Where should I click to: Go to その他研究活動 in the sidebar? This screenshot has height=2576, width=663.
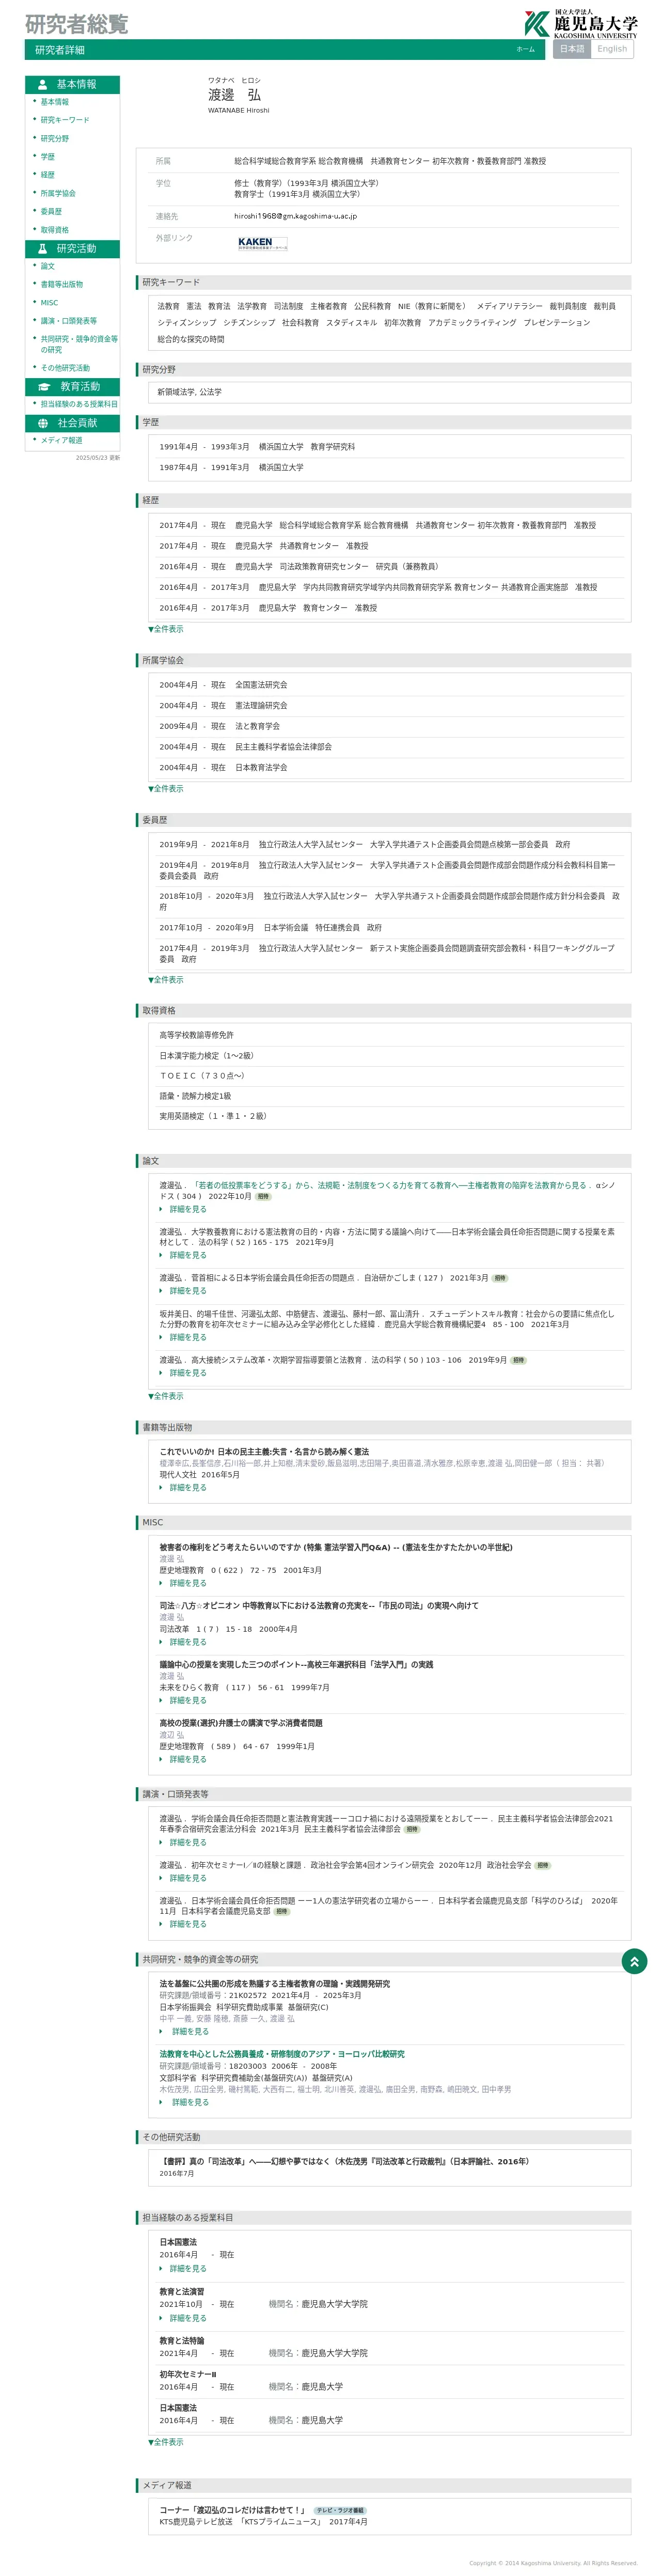pos(65,368)
